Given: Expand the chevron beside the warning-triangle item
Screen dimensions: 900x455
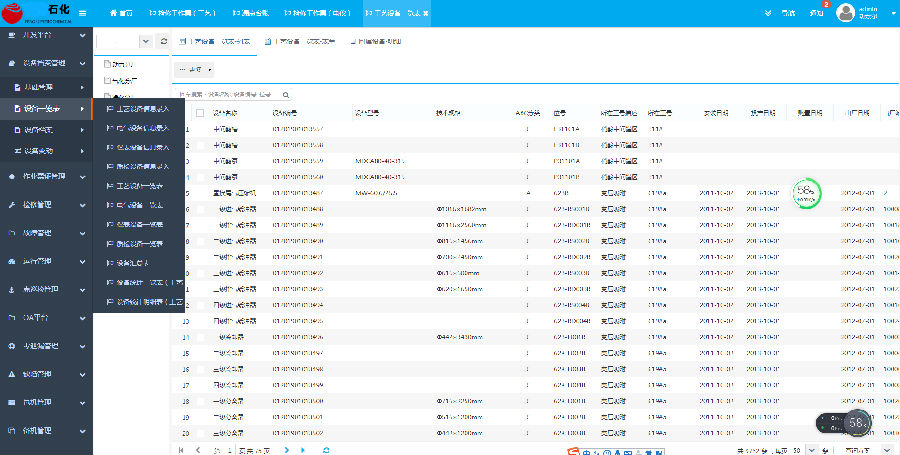Looking at the screenshot, I should (x=83, y=375).
